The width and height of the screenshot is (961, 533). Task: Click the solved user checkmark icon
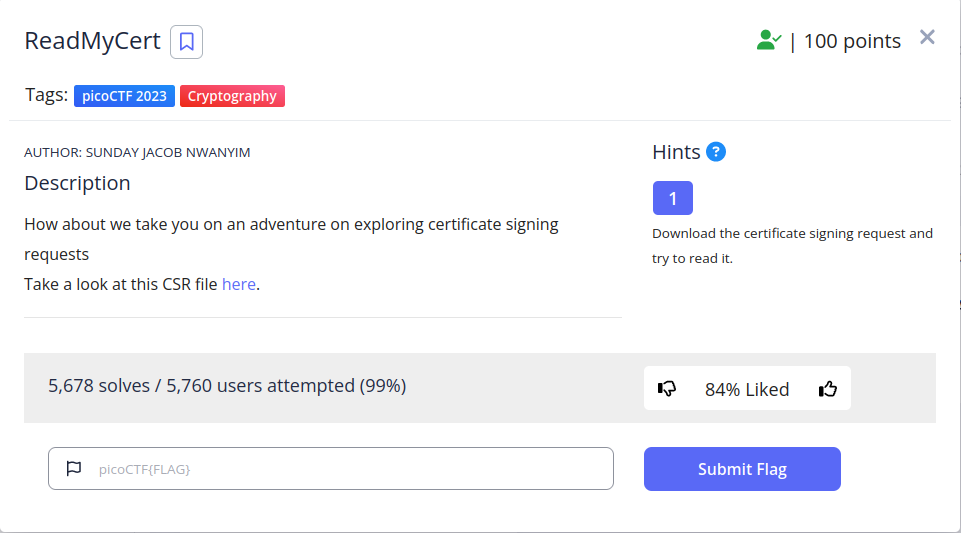[768, 40]
